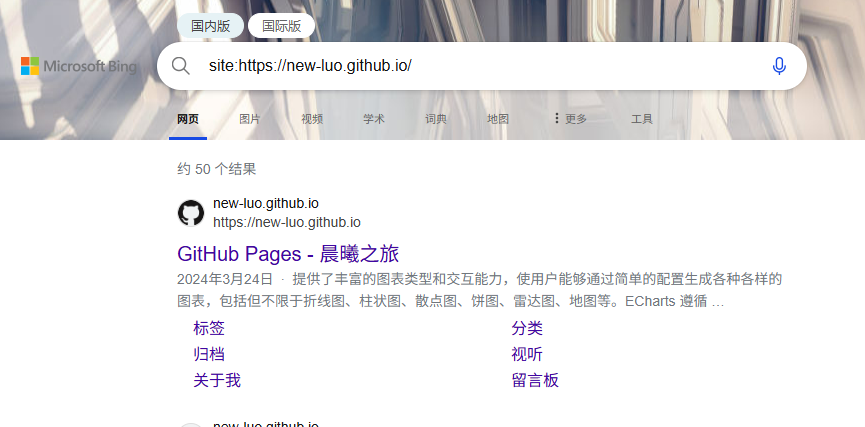Click the new-luo.github.io site name
The image size is (865, 427).
point(266,204)
